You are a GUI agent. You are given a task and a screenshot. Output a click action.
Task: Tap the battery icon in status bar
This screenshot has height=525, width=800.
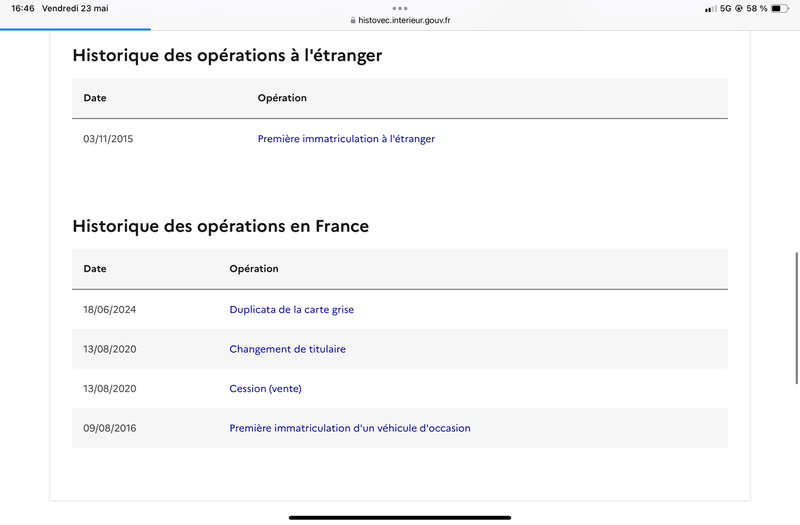[780, 8]
